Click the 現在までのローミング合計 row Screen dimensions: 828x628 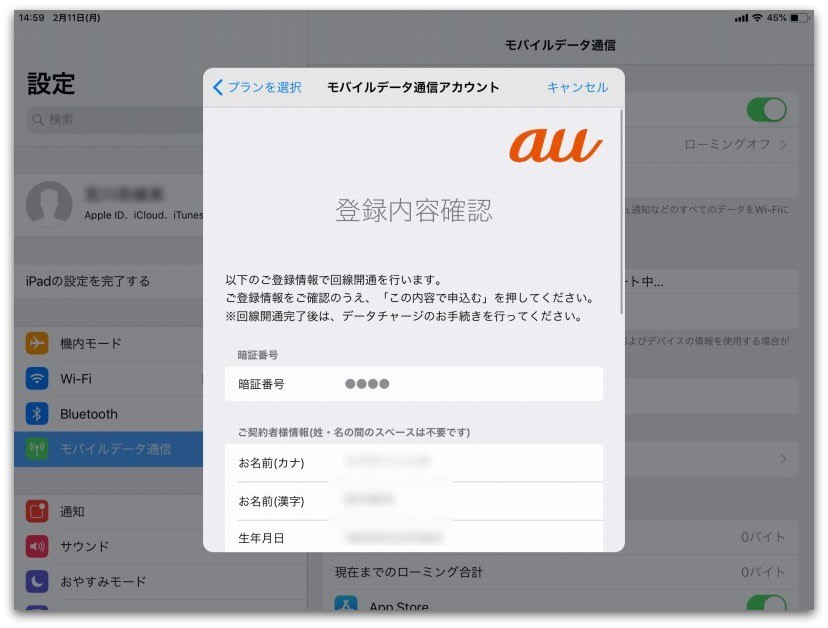[x=560, y=572]
